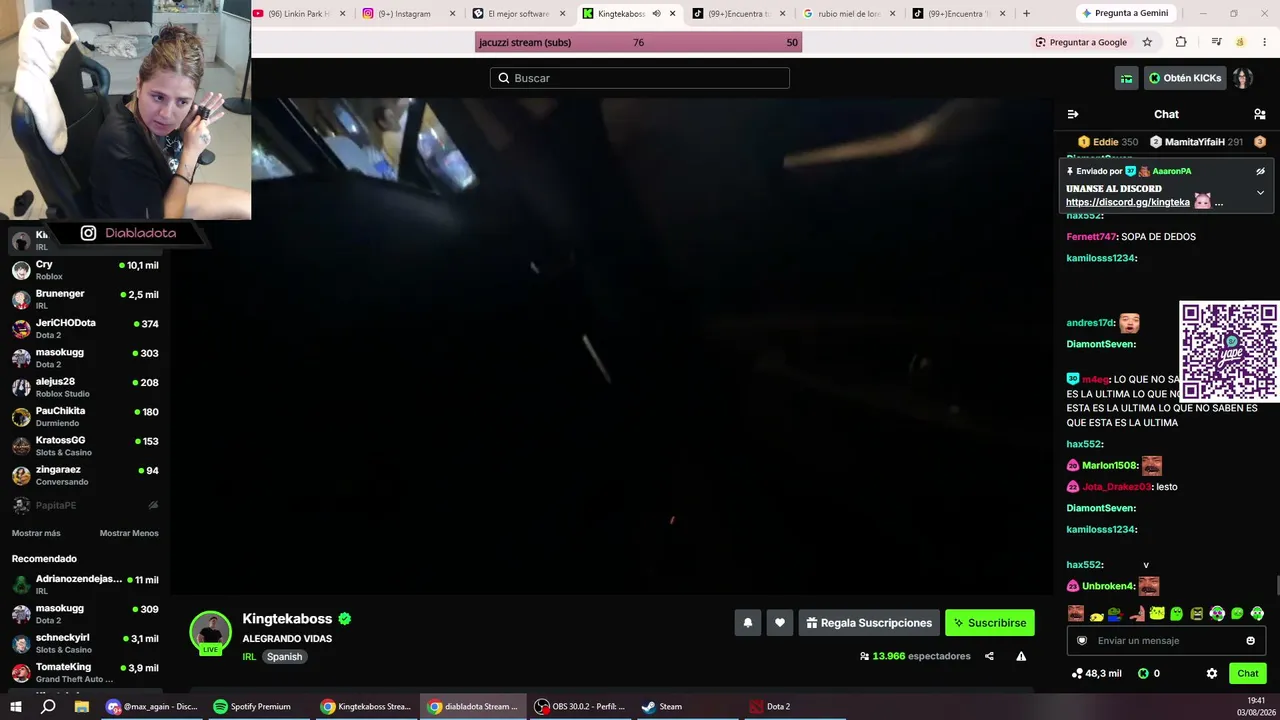Click Mostrar Menos in followed list
Viewport: 1280px width, 720px height.
pyautogui.click(x=129, y=533)
